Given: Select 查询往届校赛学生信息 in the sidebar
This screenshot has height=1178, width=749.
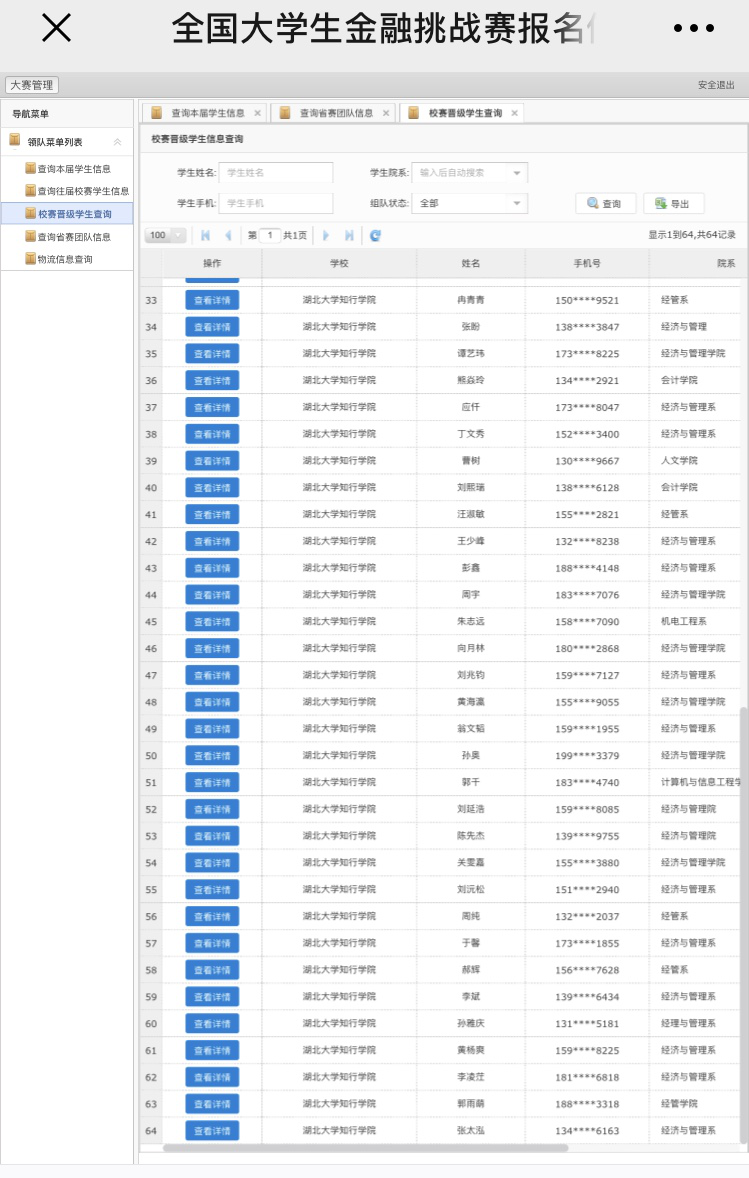Looking at the screenshot, I should coord(82,191).
